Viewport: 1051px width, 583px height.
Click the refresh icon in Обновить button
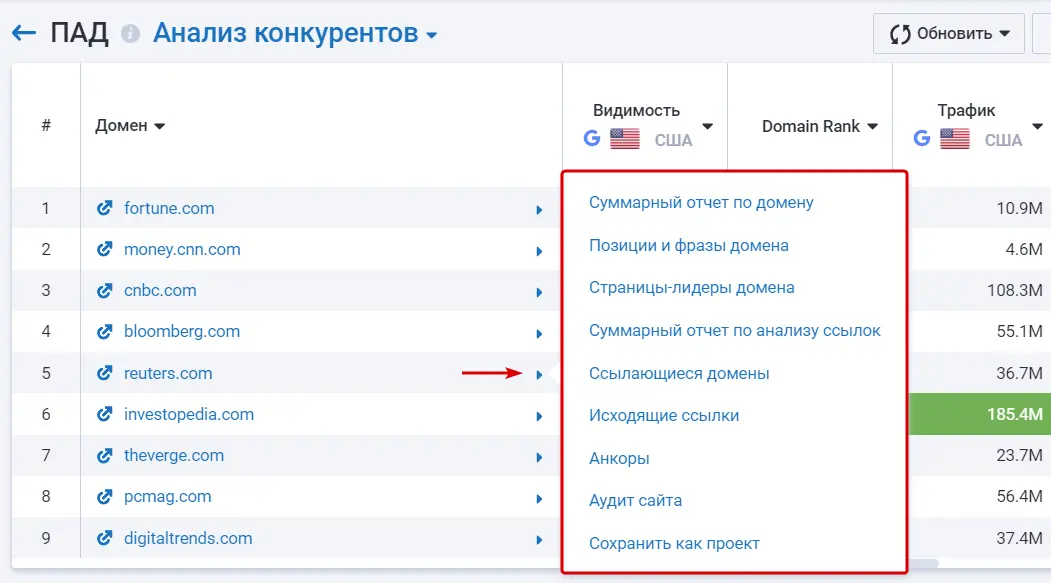[900, 34]
